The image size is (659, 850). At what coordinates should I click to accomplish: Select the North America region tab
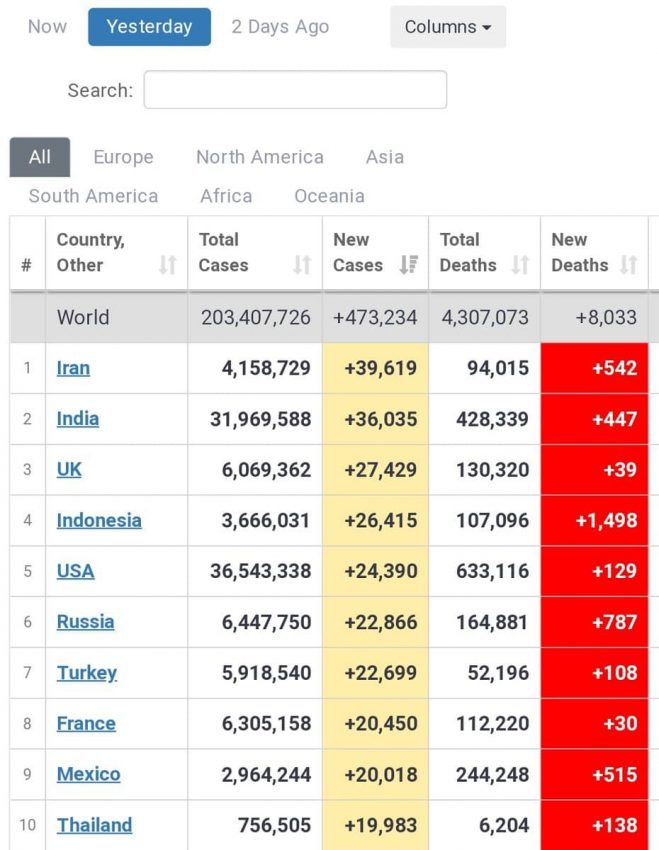pyautogui.click(x=259, y=157)
